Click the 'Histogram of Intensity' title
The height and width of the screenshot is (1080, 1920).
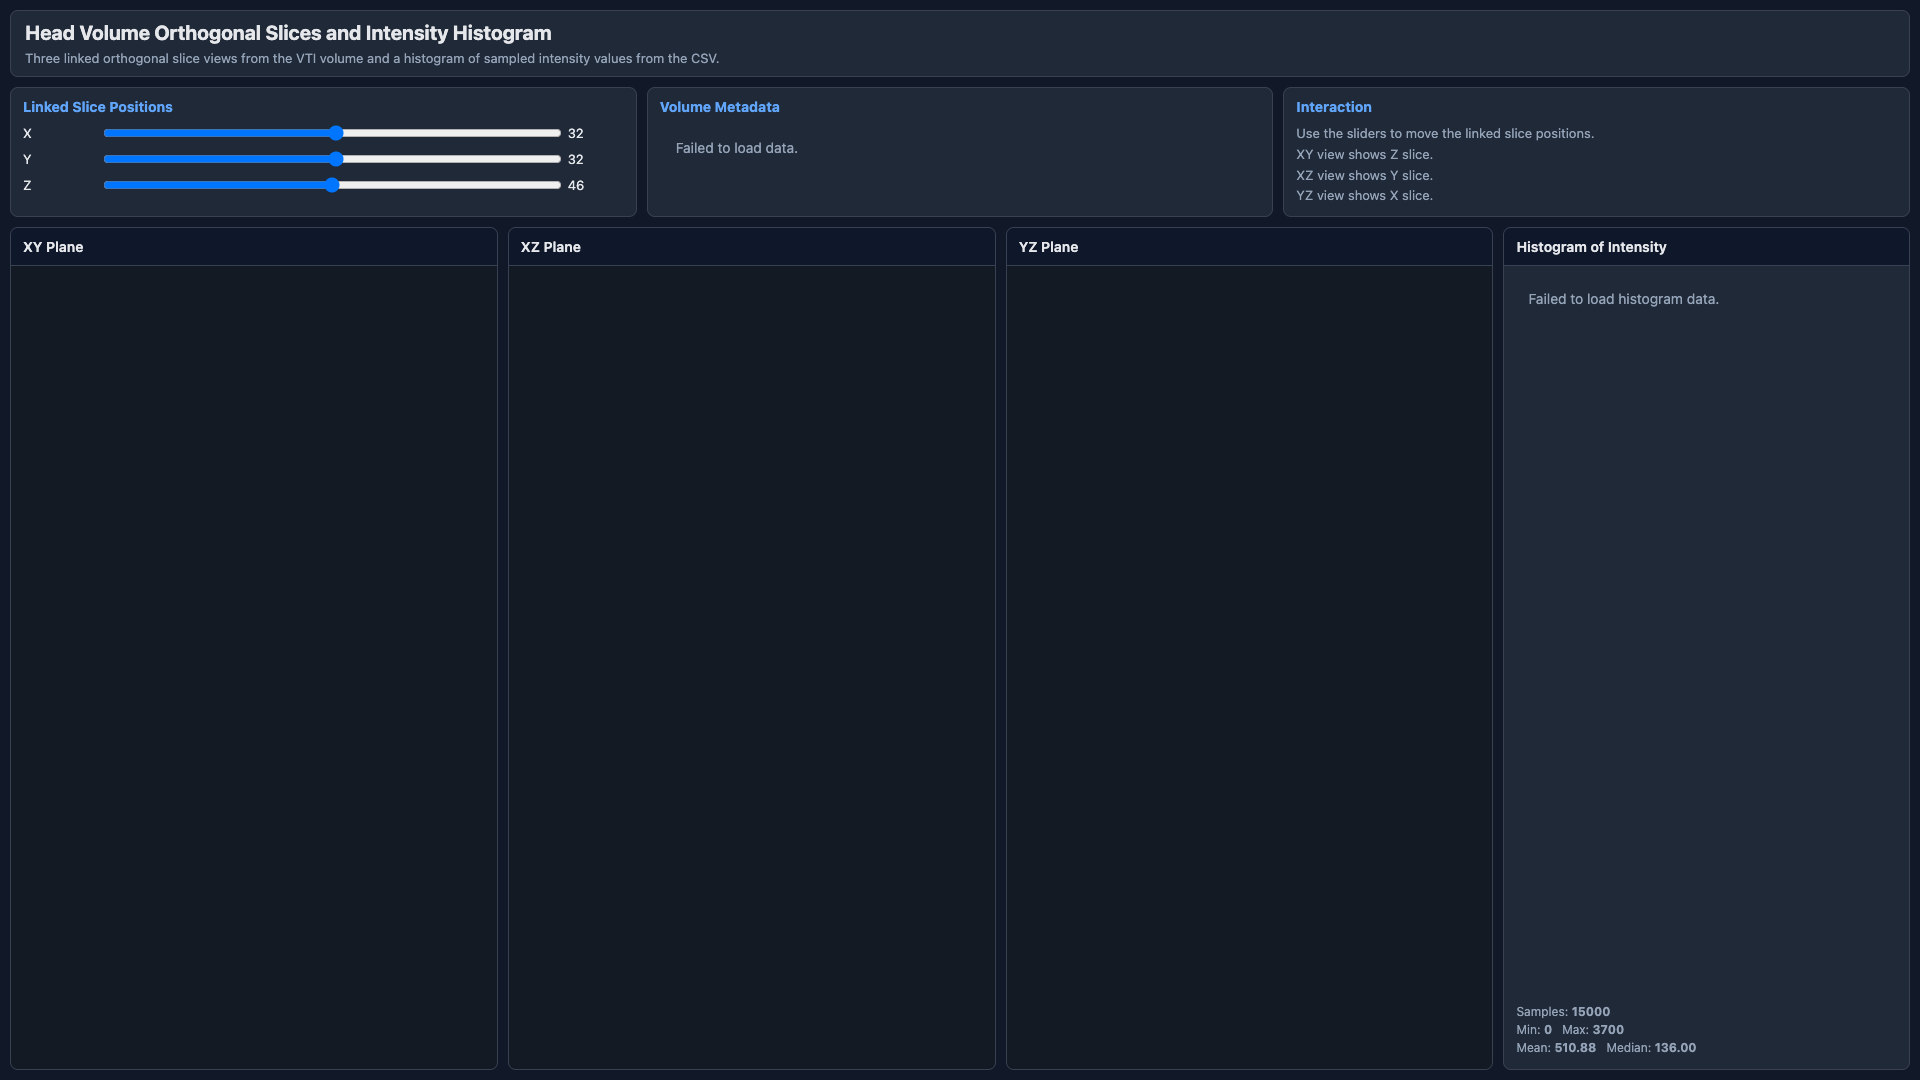(1591, 247)
